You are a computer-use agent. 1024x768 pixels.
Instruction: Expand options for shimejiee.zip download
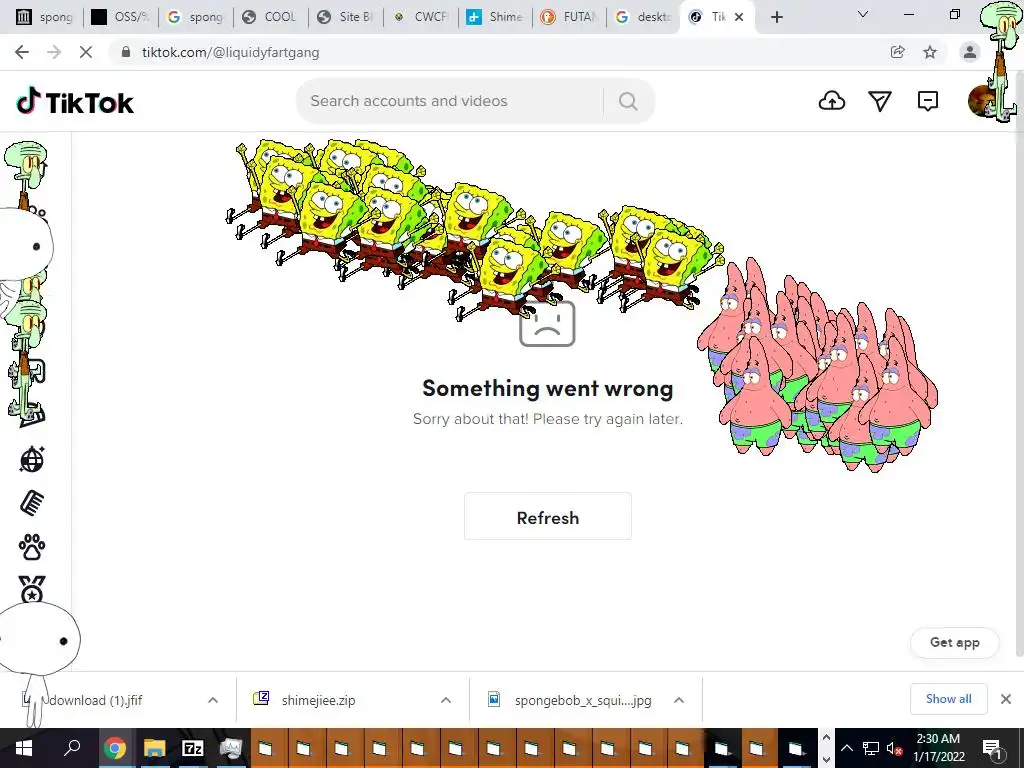coord(446,700)
